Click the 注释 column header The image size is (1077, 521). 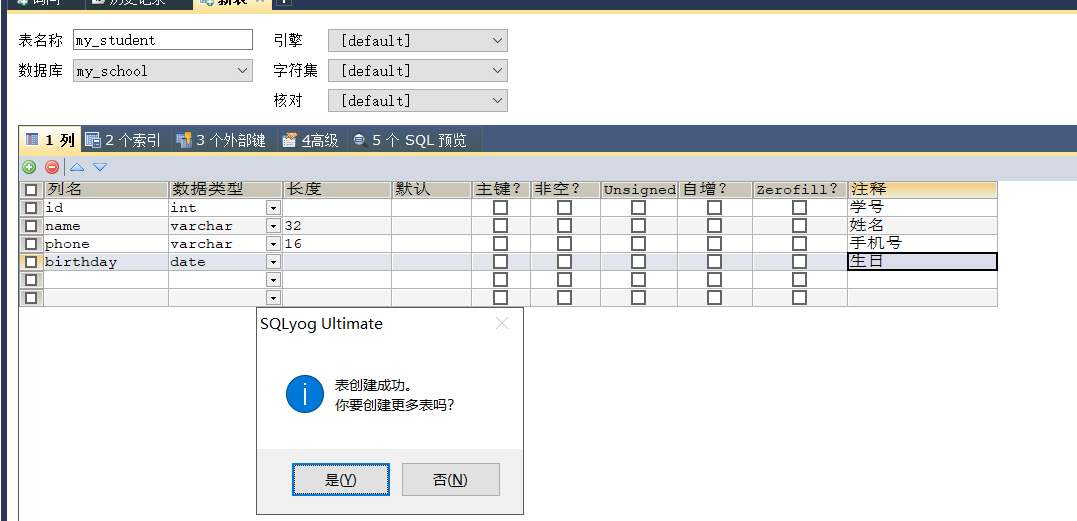point(922,189)
